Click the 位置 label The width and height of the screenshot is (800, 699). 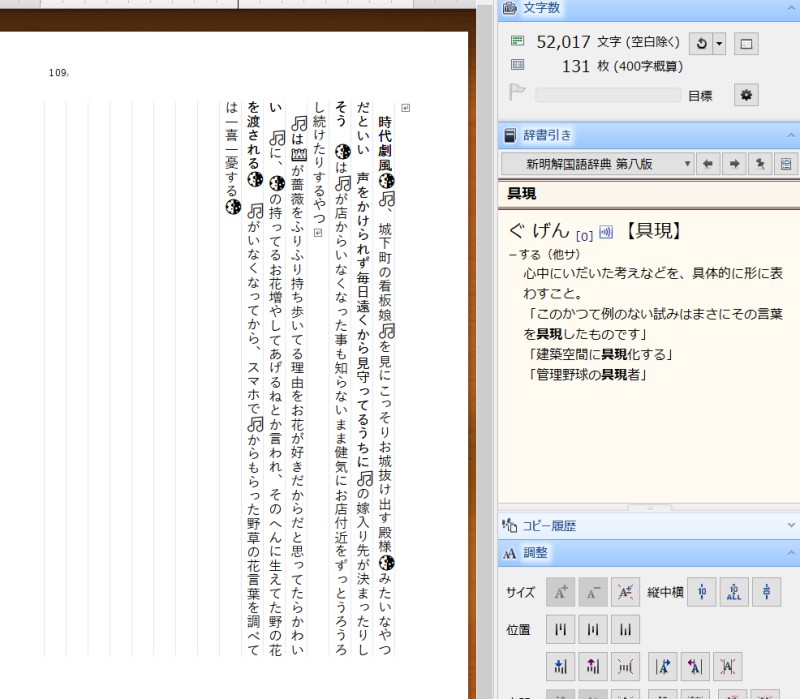point(518,630)
